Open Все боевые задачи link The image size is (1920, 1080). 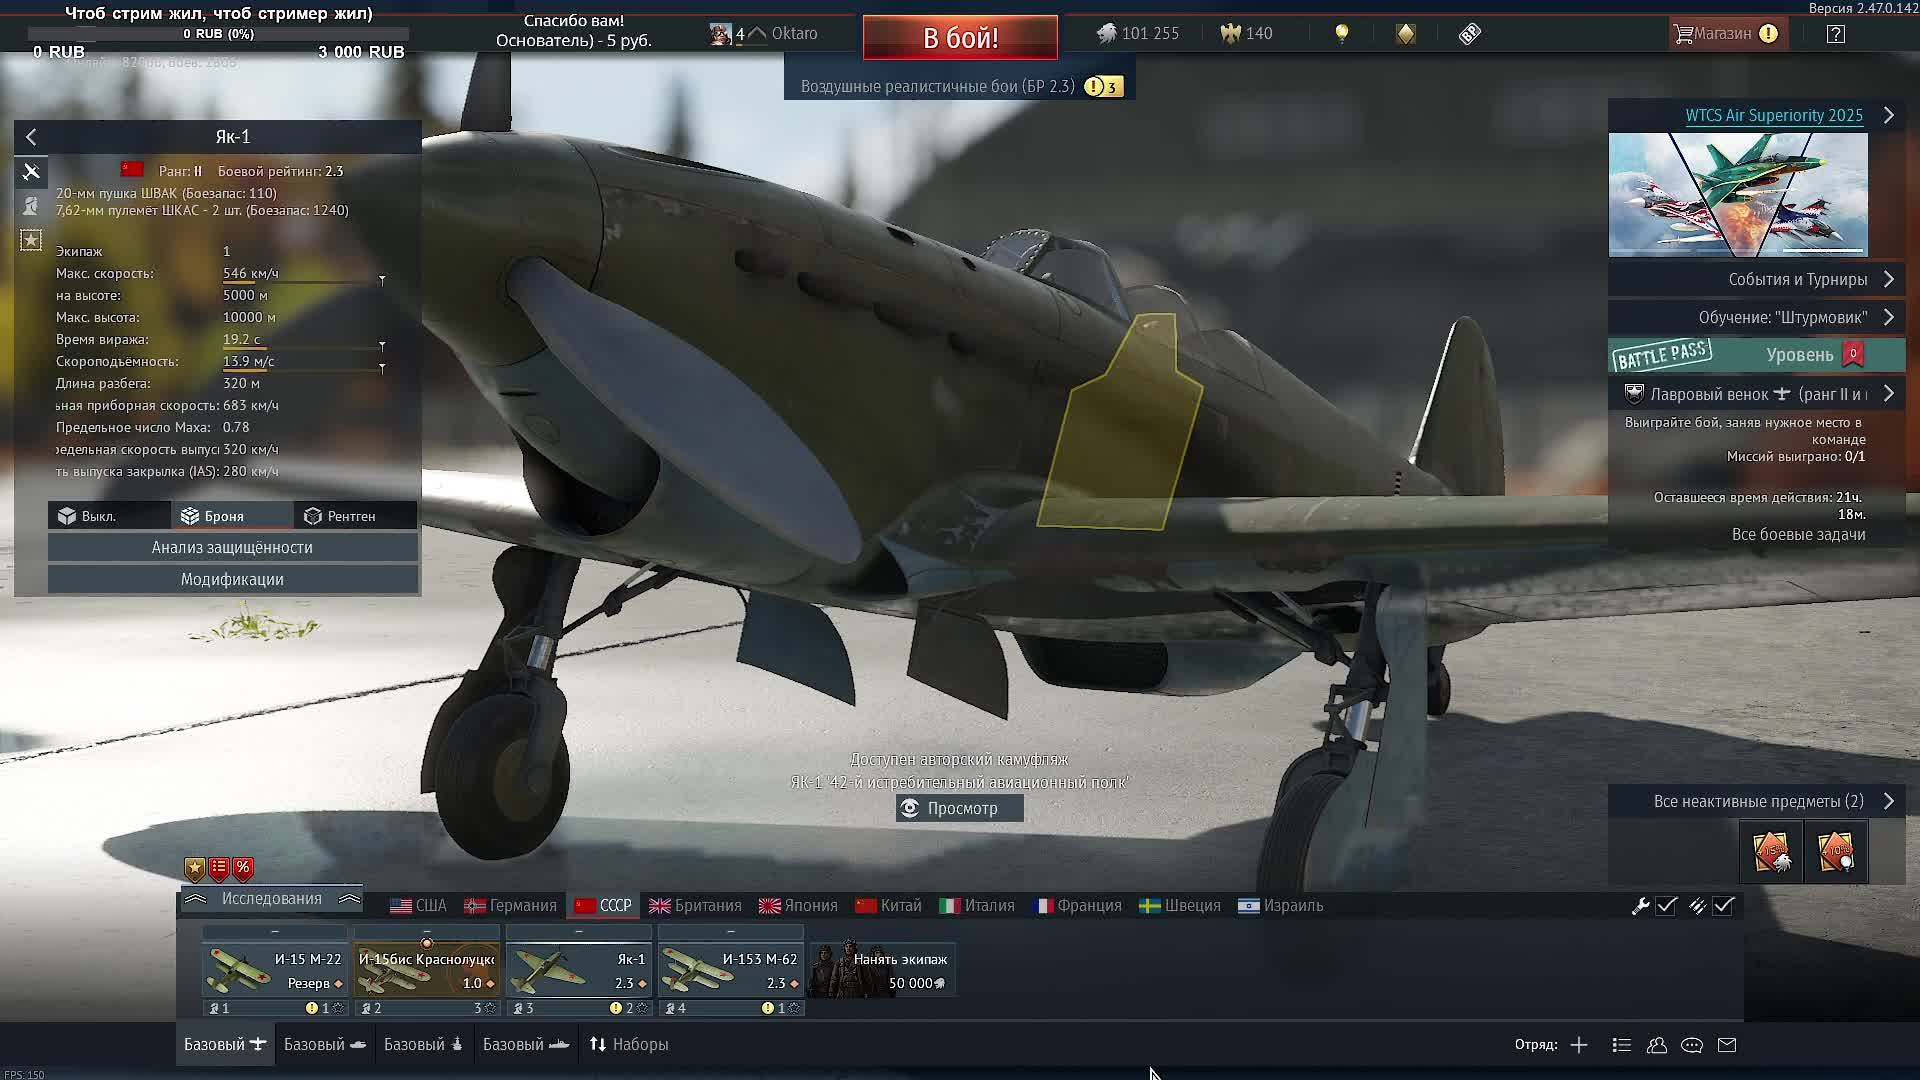click(x=1798, y=534)
